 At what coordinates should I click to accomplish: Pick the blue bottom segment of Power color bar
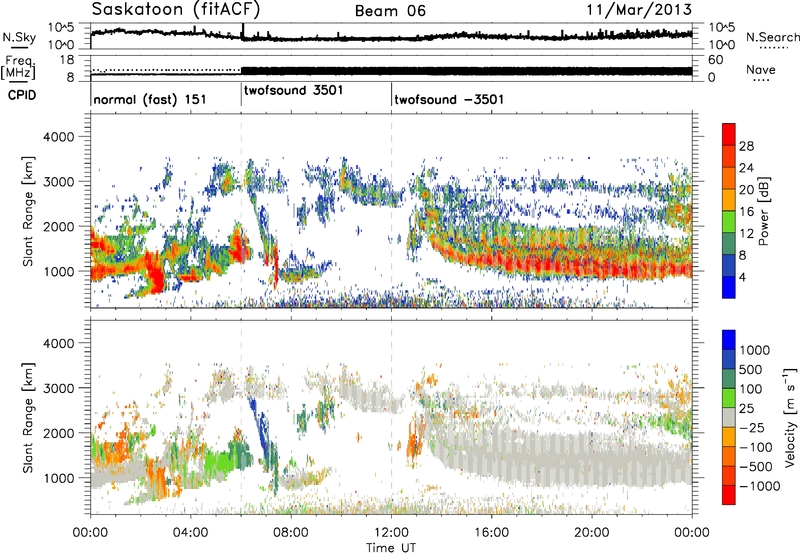pyautogui.click(x=729, y=287)
